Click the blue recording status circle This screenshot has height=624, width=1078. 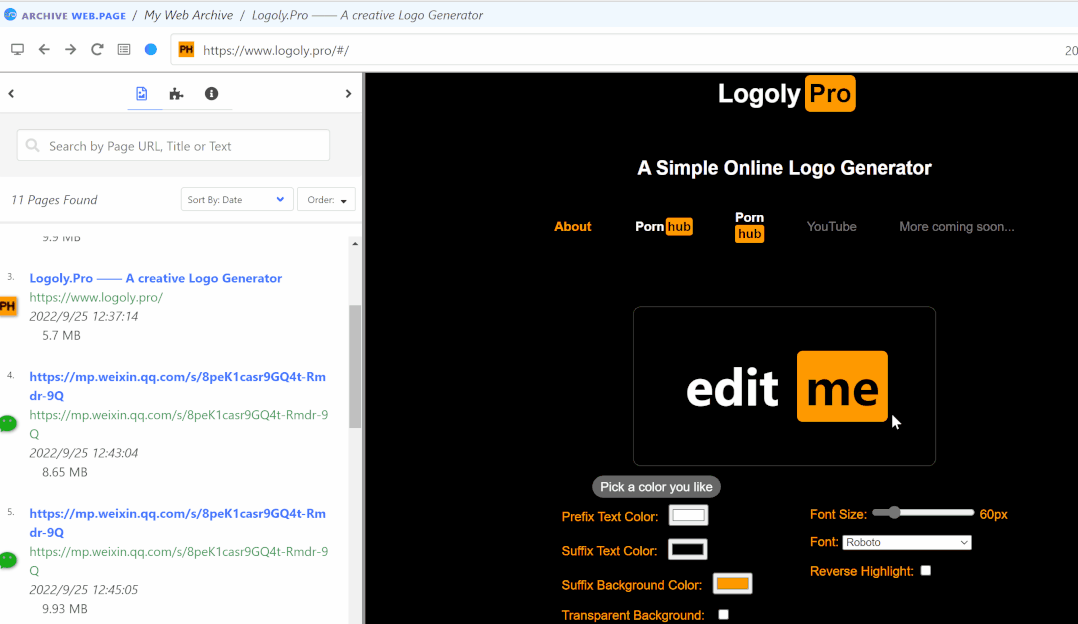point(151,49)
